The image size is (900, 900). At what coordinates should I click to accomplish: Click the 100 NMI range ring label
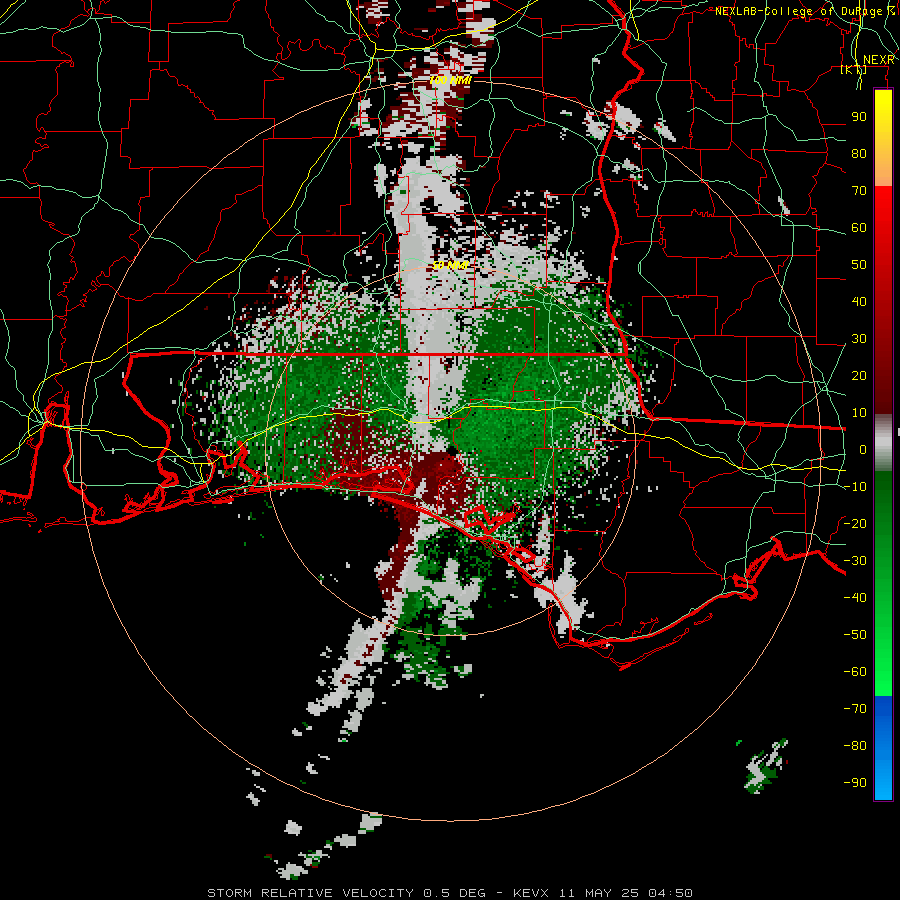click(450, 80)
